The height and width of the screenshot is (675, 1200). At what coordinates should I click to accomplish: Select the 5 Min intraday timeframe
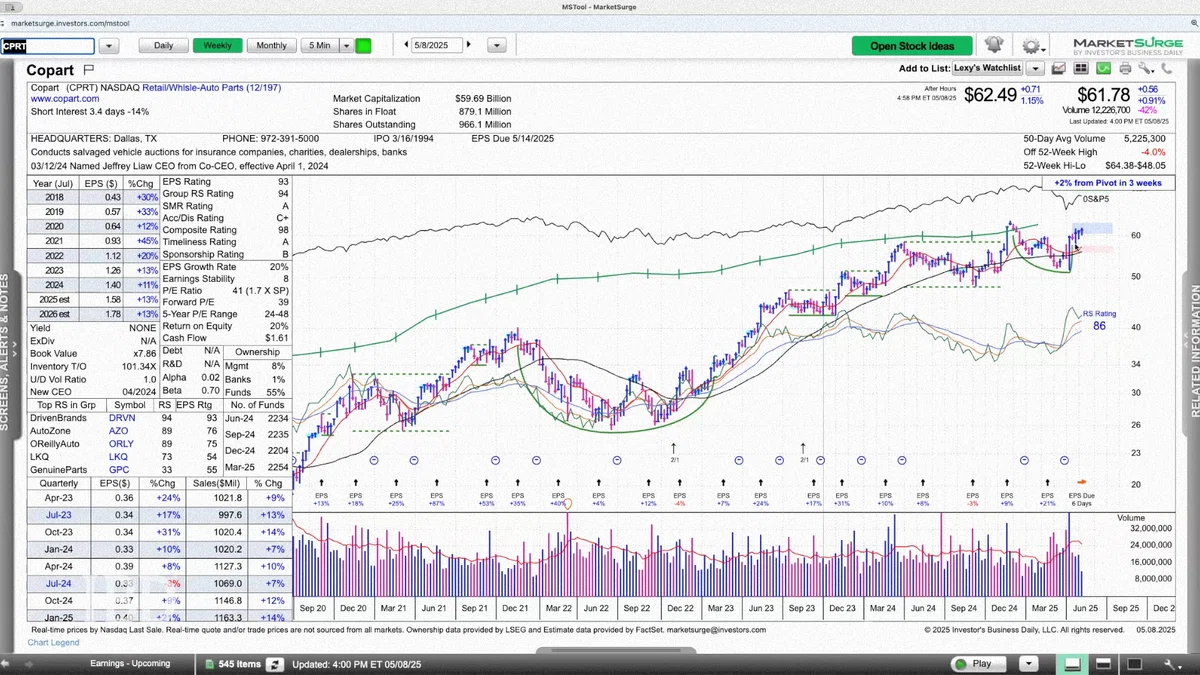point(321,46)
